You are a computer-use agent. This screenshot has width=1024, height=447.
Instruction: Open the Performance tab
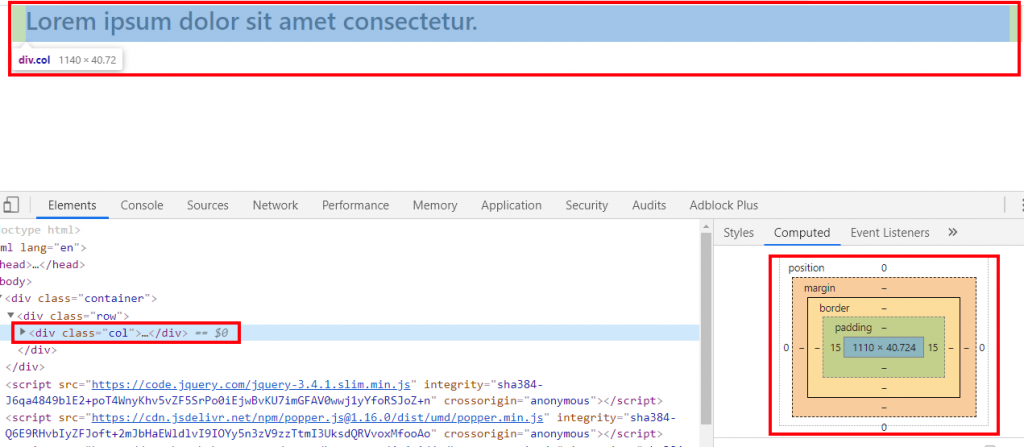(355, 205)
